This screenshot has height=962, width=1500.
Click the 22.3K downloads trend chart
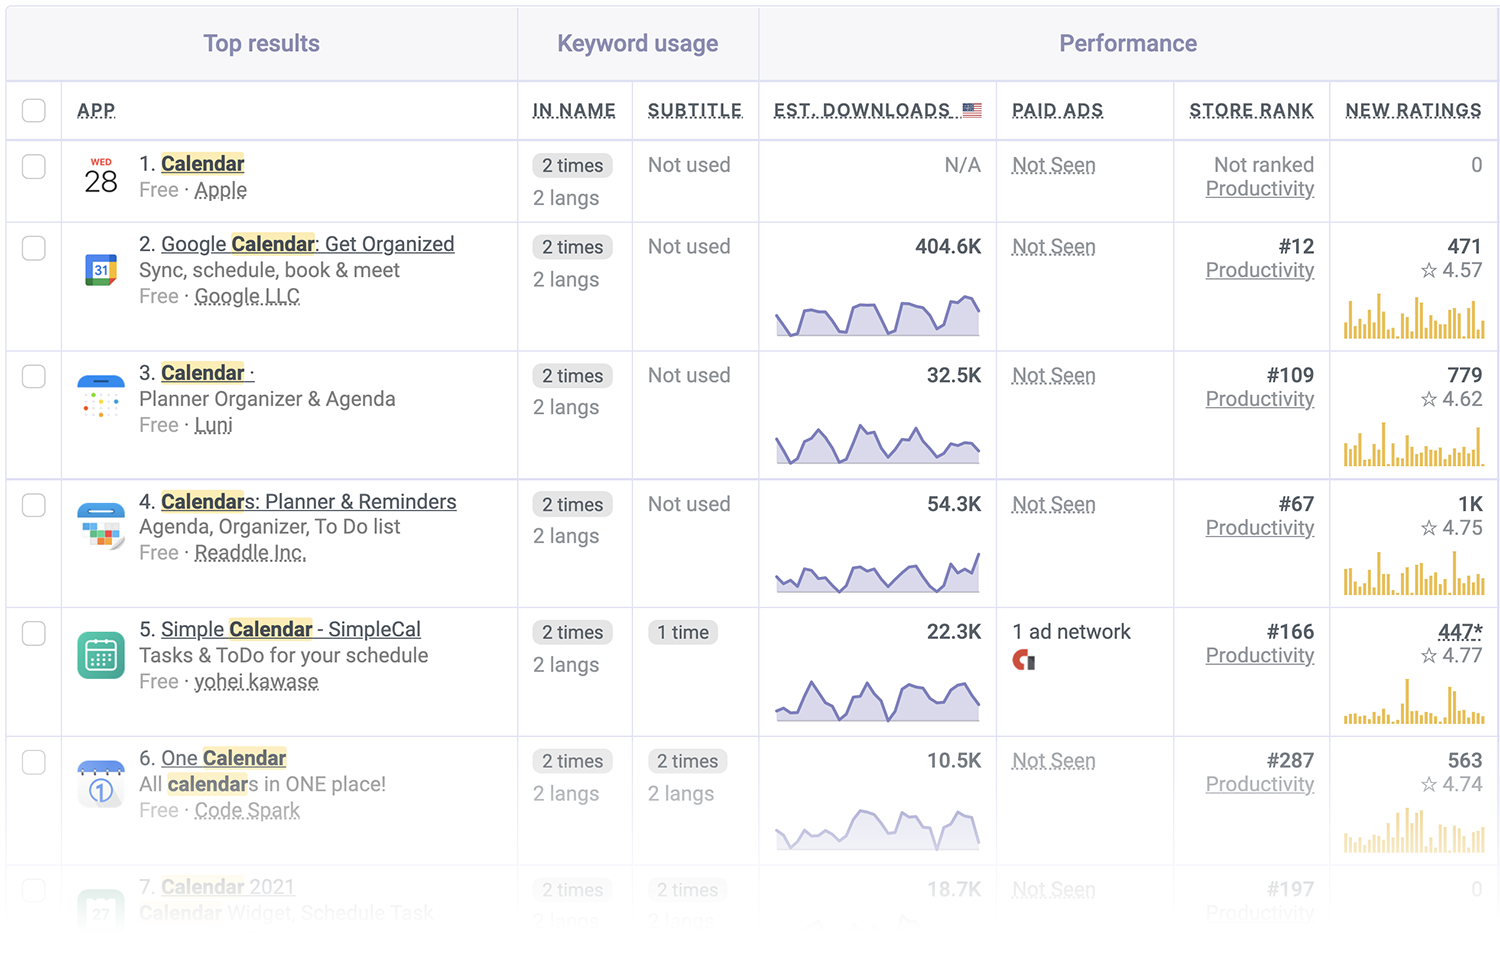878,701
